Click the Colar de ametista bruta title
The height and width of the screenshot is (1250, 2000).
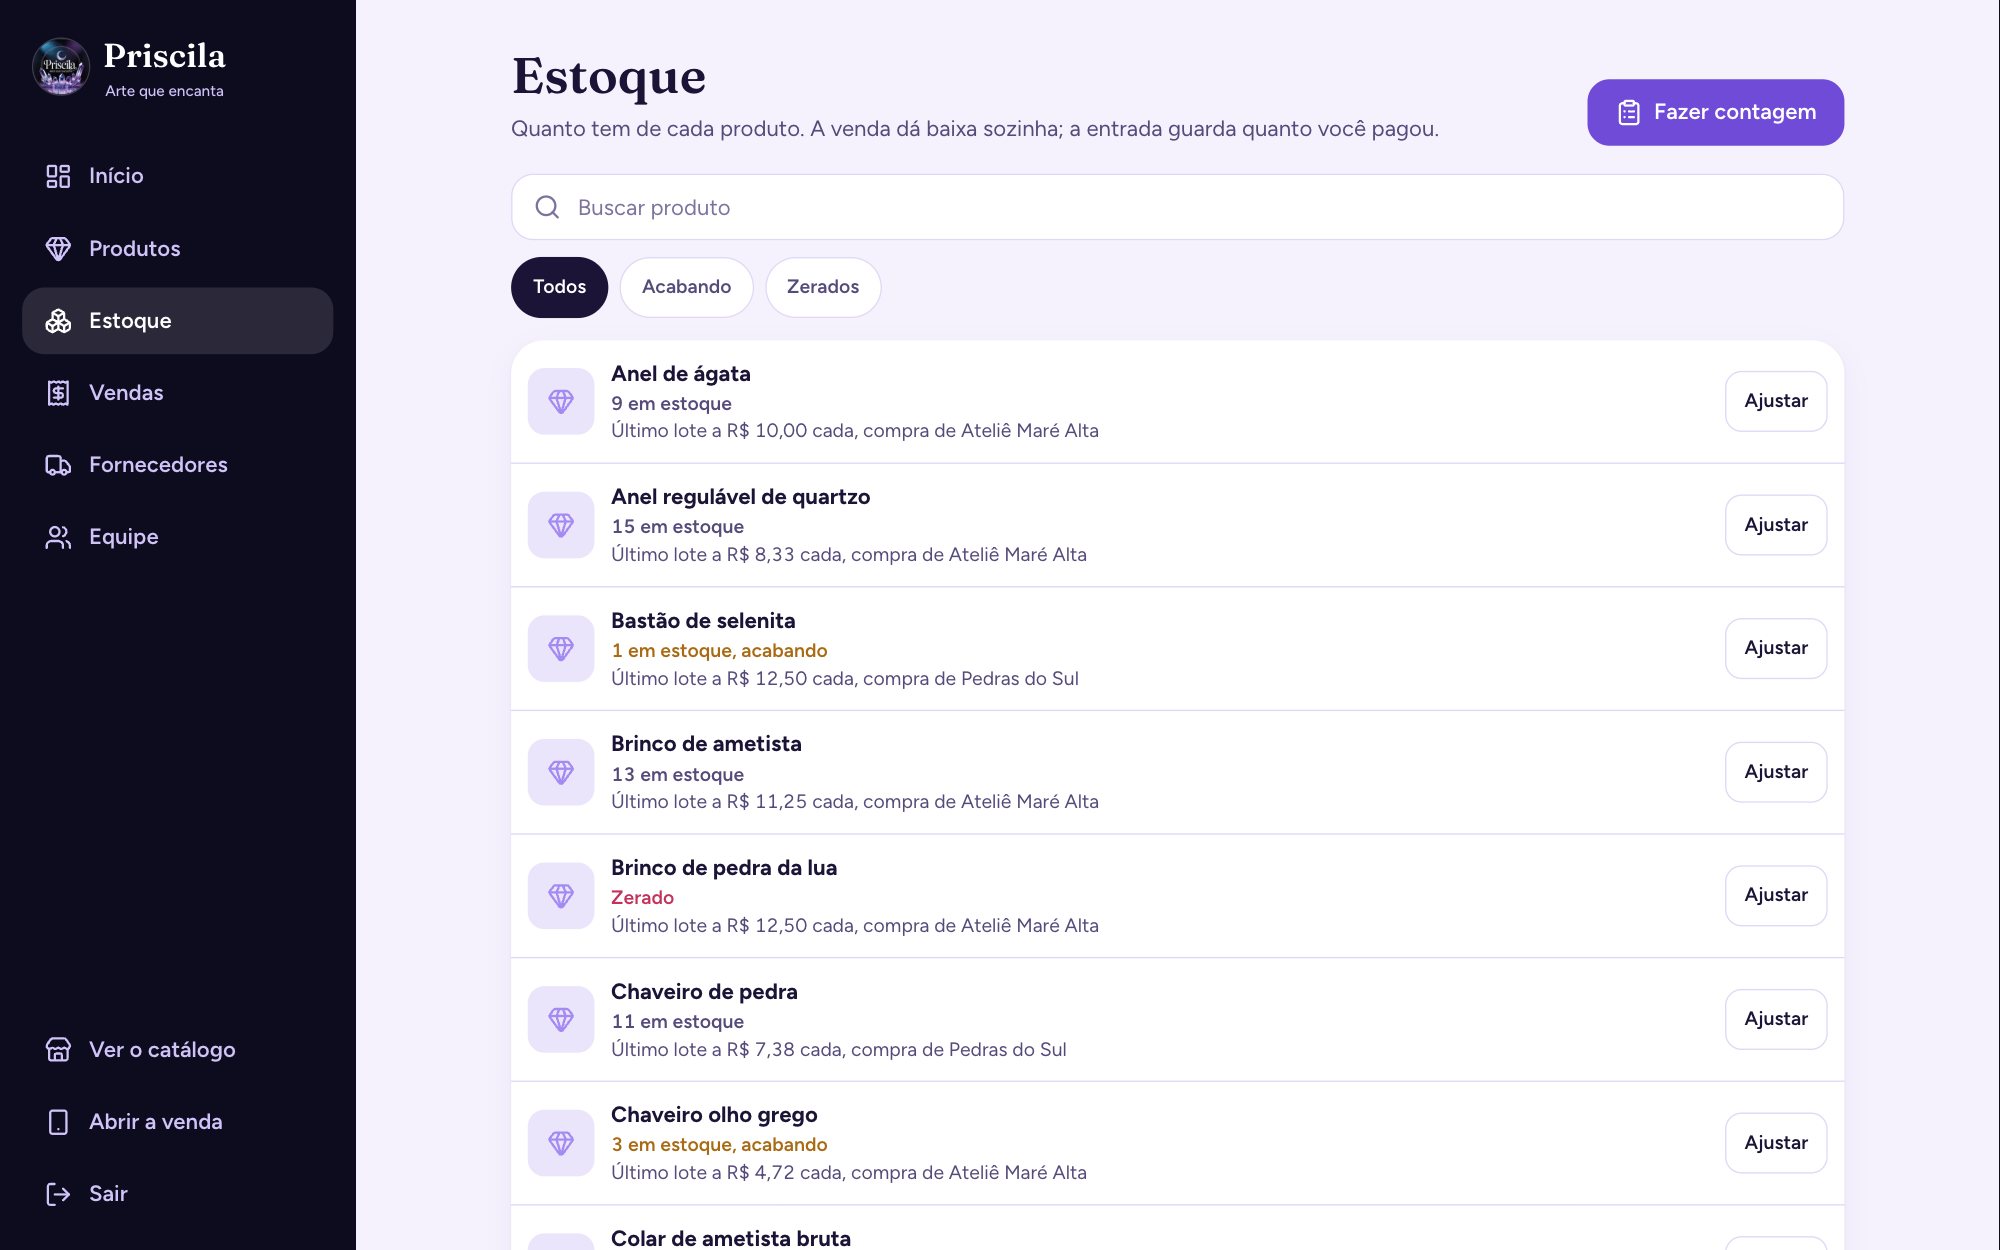click(x=731, y=1238)
